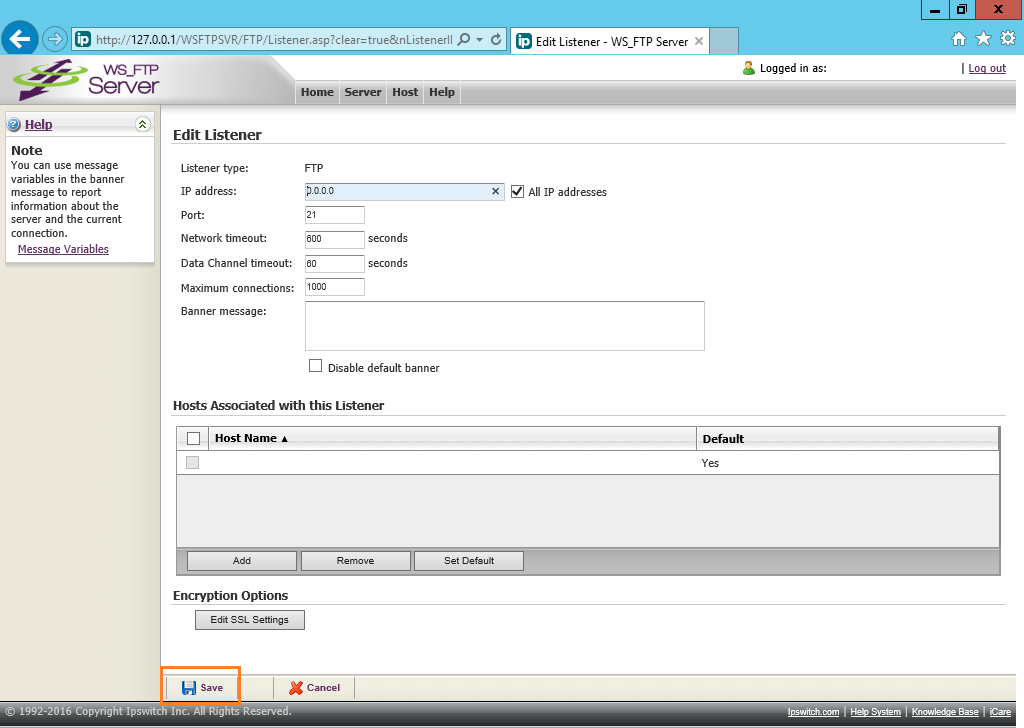Open the Home menu
Viewport: 1024px width, 728px height.
point(317,92)
